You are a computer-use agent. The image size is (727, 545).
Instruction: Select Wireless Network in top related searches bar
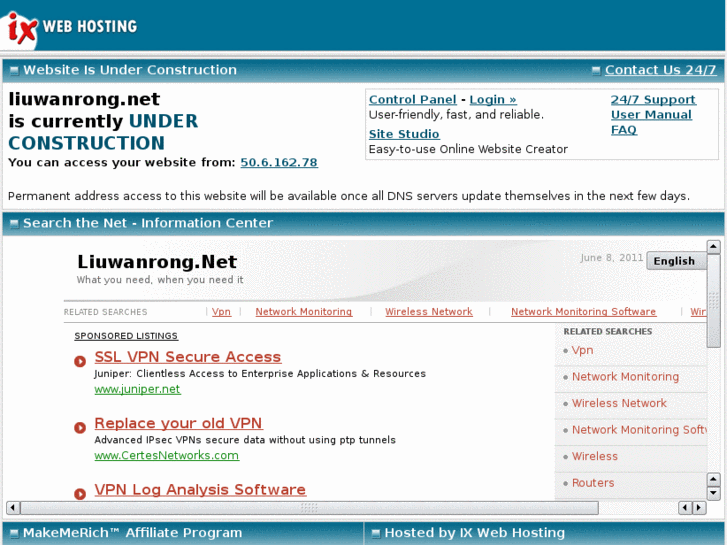pos(428,312)
